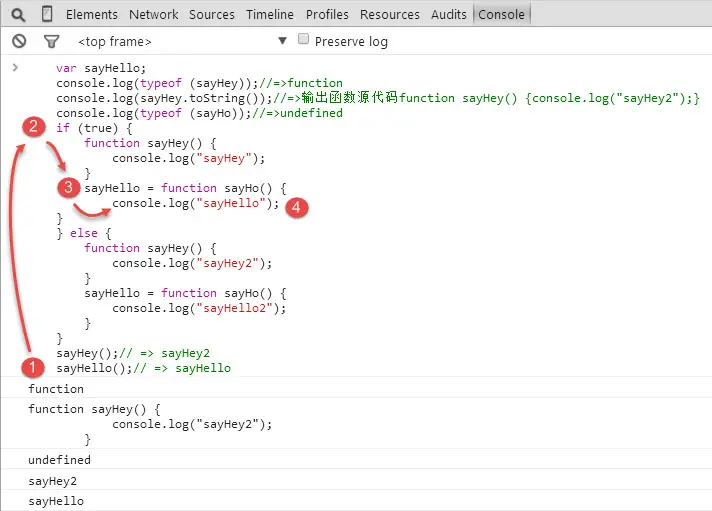The height and width of the screenshot is (511, 712).
Task: Click the console.log("sayHello2") code line
Action: (x=199, y=308)
